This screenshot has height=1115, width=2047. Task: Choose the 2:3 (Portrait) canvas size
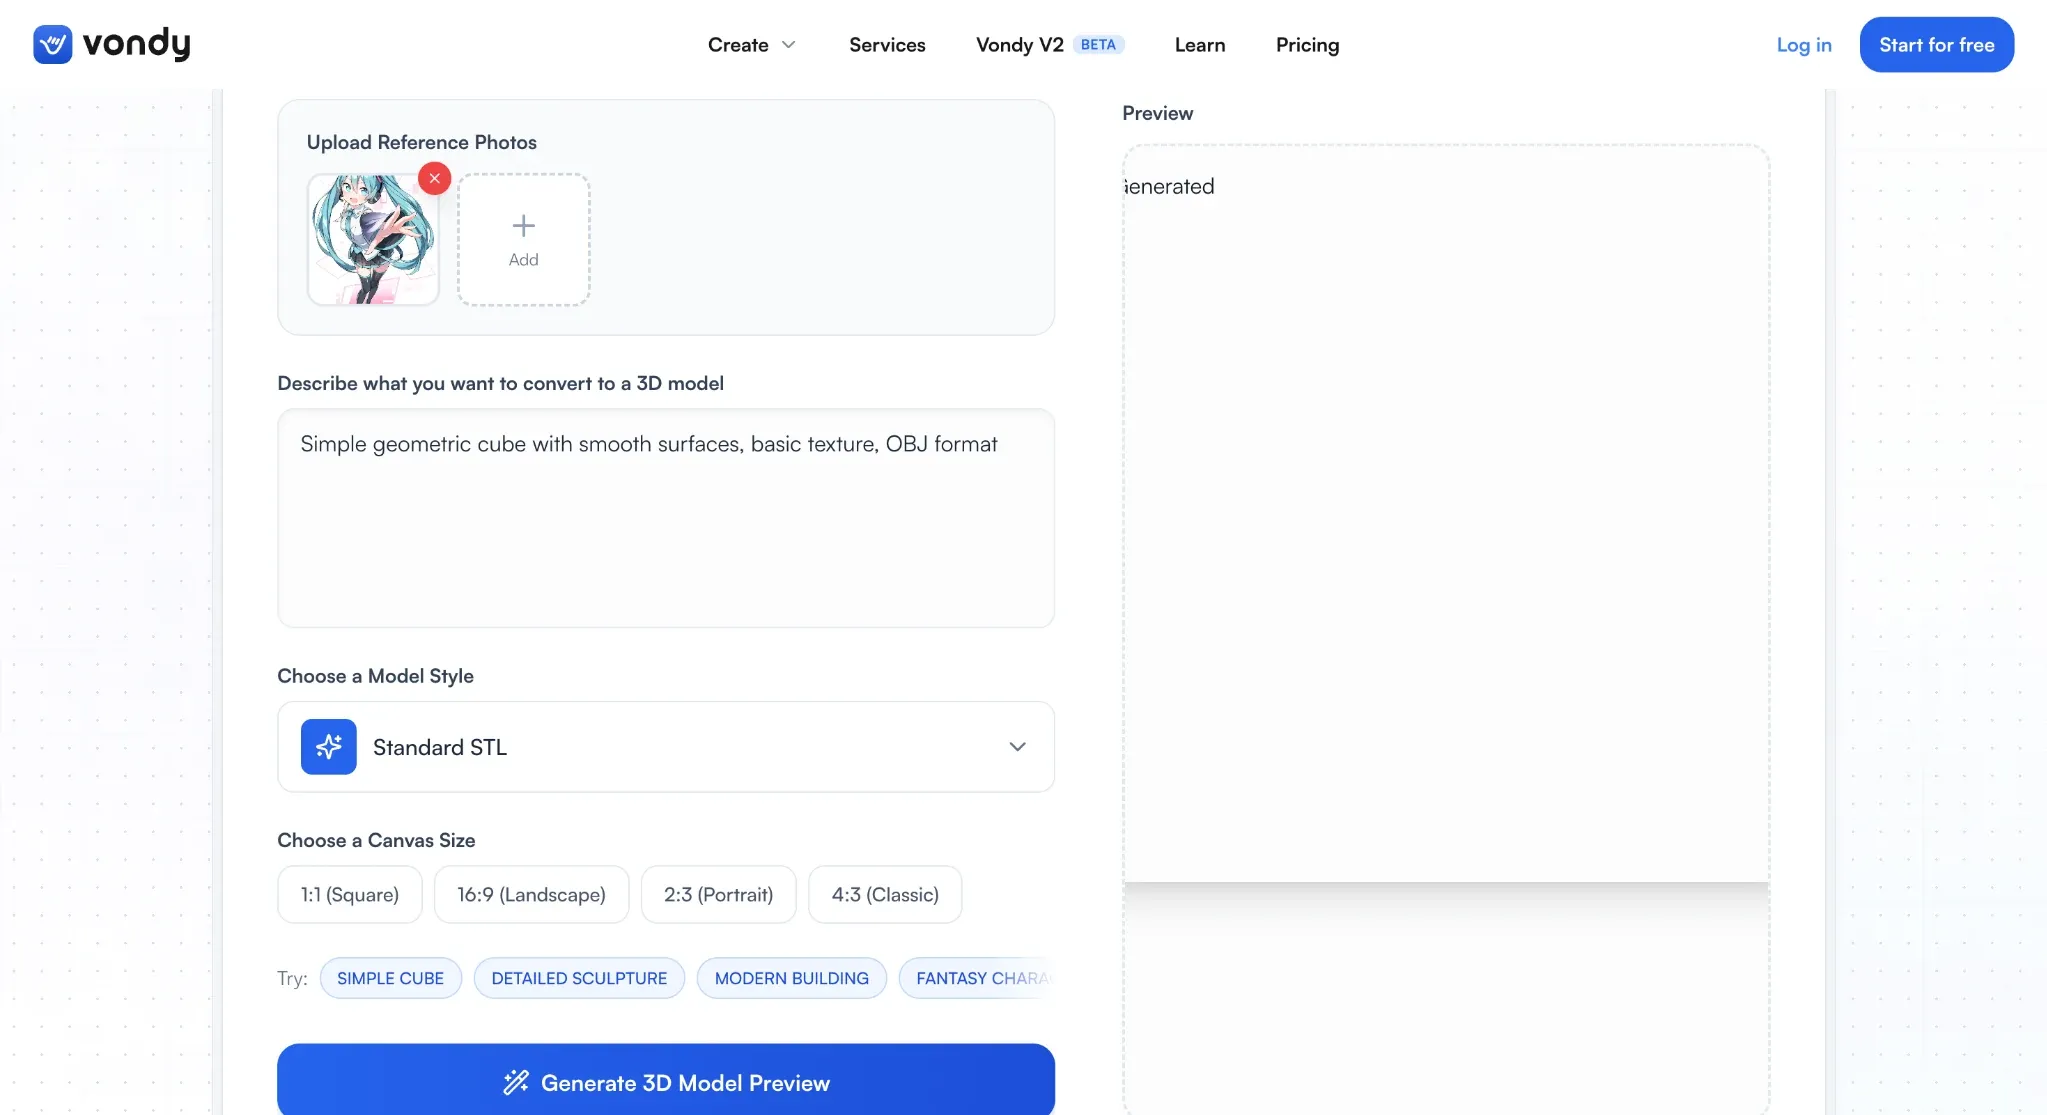coord(718,894)
